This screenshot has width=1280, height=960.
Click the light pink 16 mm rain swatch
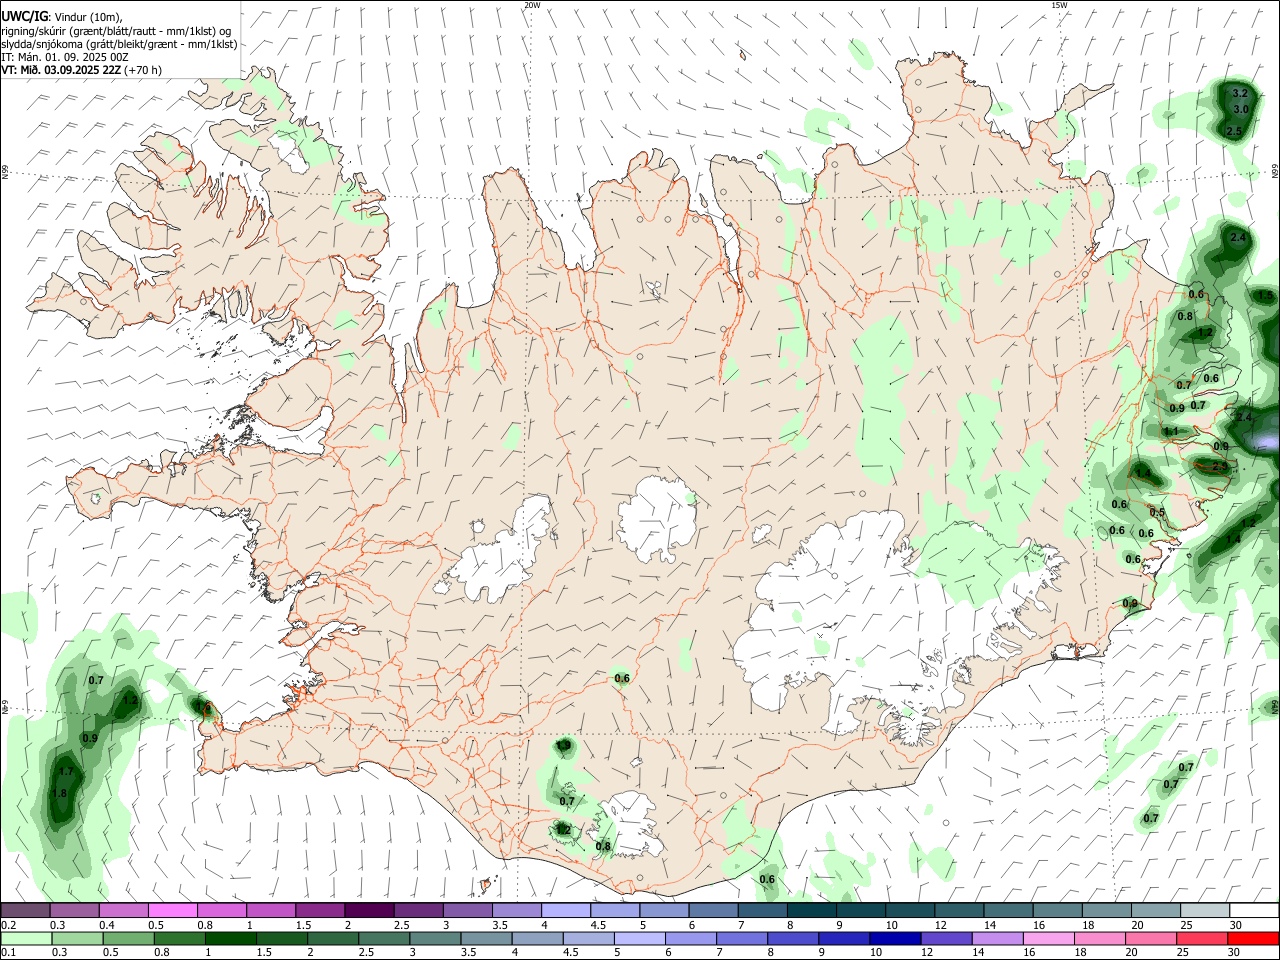1048,938
